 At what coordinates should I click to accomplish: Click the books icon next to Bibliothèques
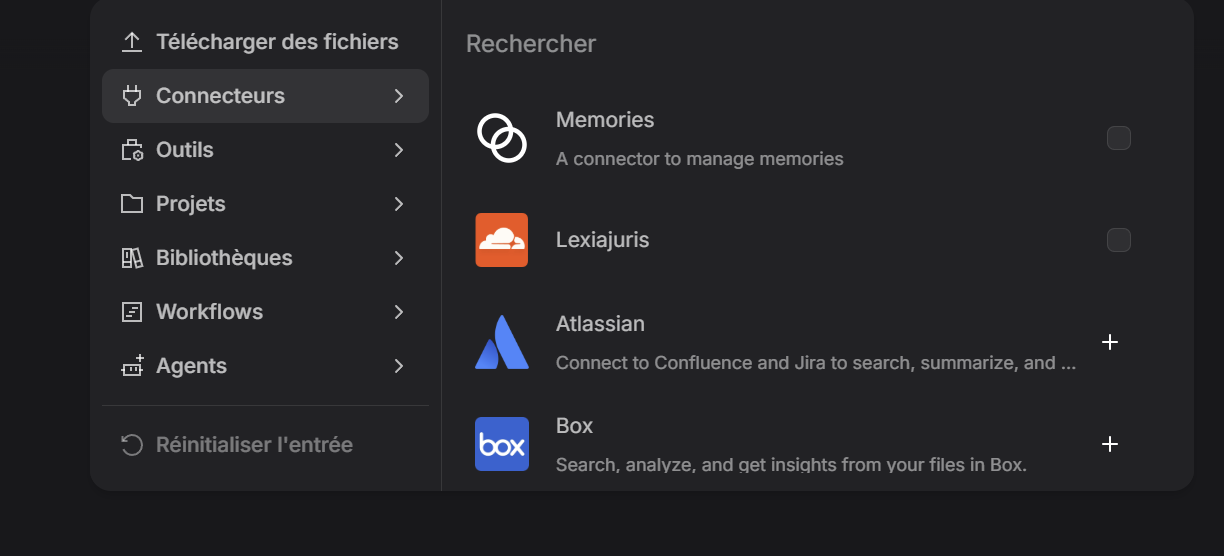pyautogui.click(x=132, y=258)
